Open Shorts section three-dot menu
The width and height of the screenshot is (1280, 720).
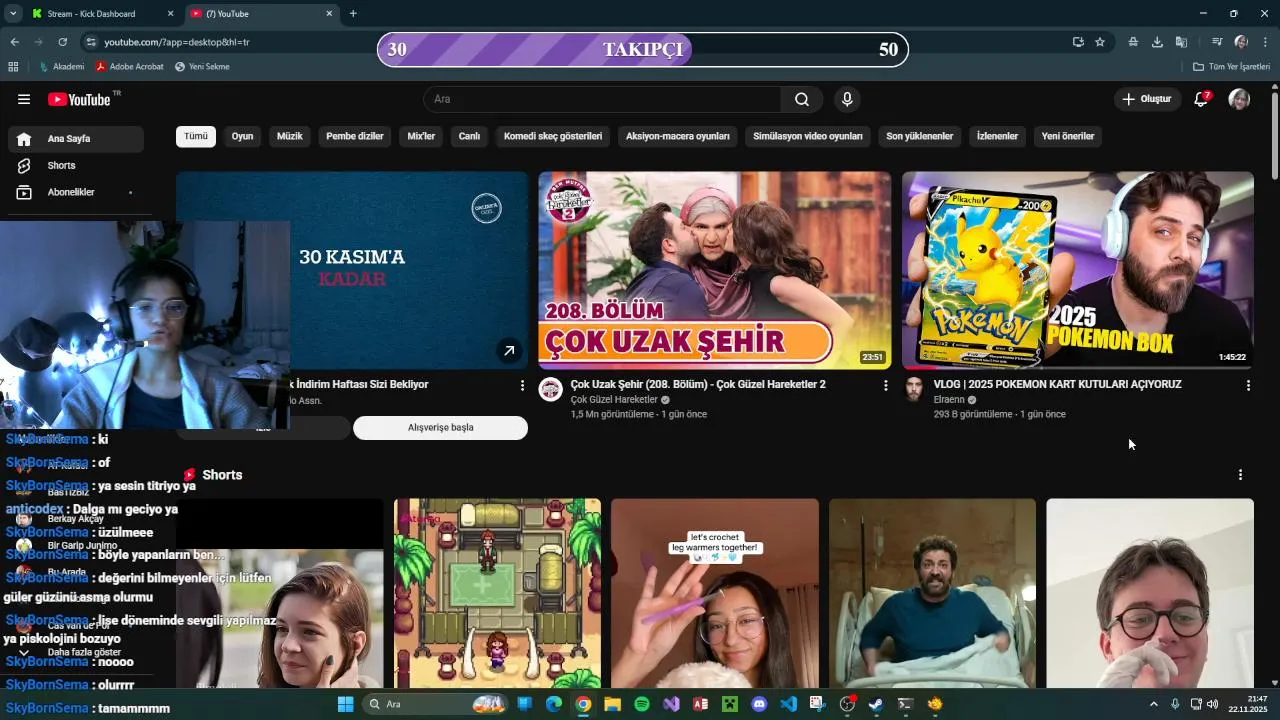point(1240,475)
